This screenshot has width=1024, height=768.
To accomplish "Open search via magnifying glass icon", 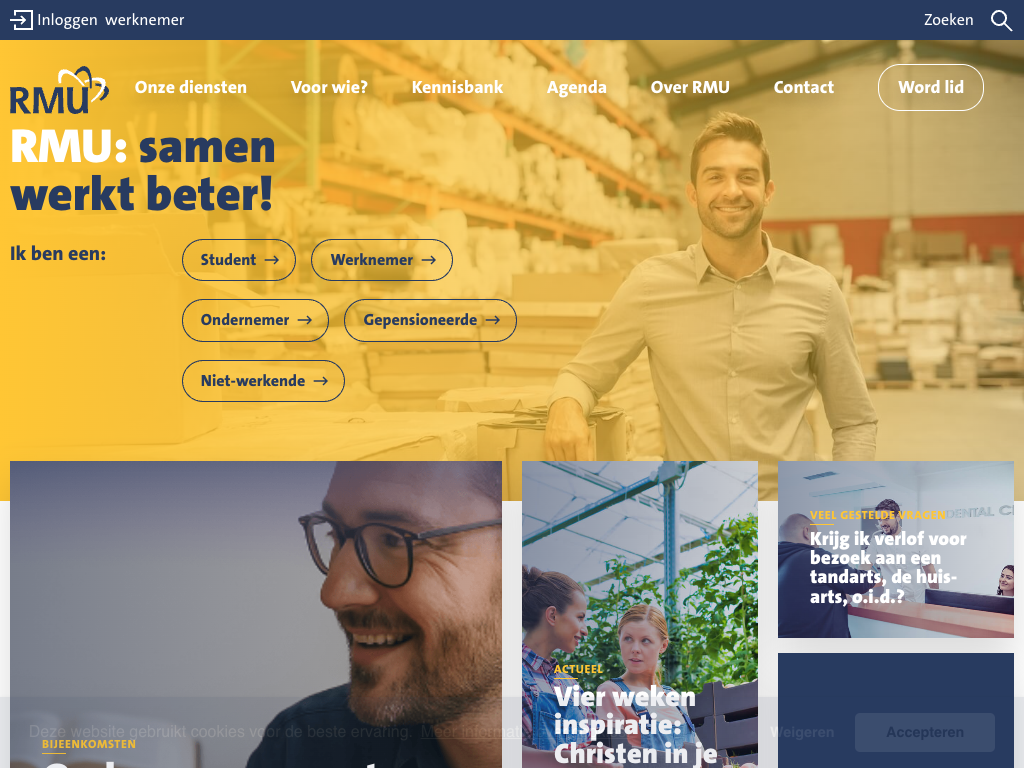I will (x=1001, y=20).
